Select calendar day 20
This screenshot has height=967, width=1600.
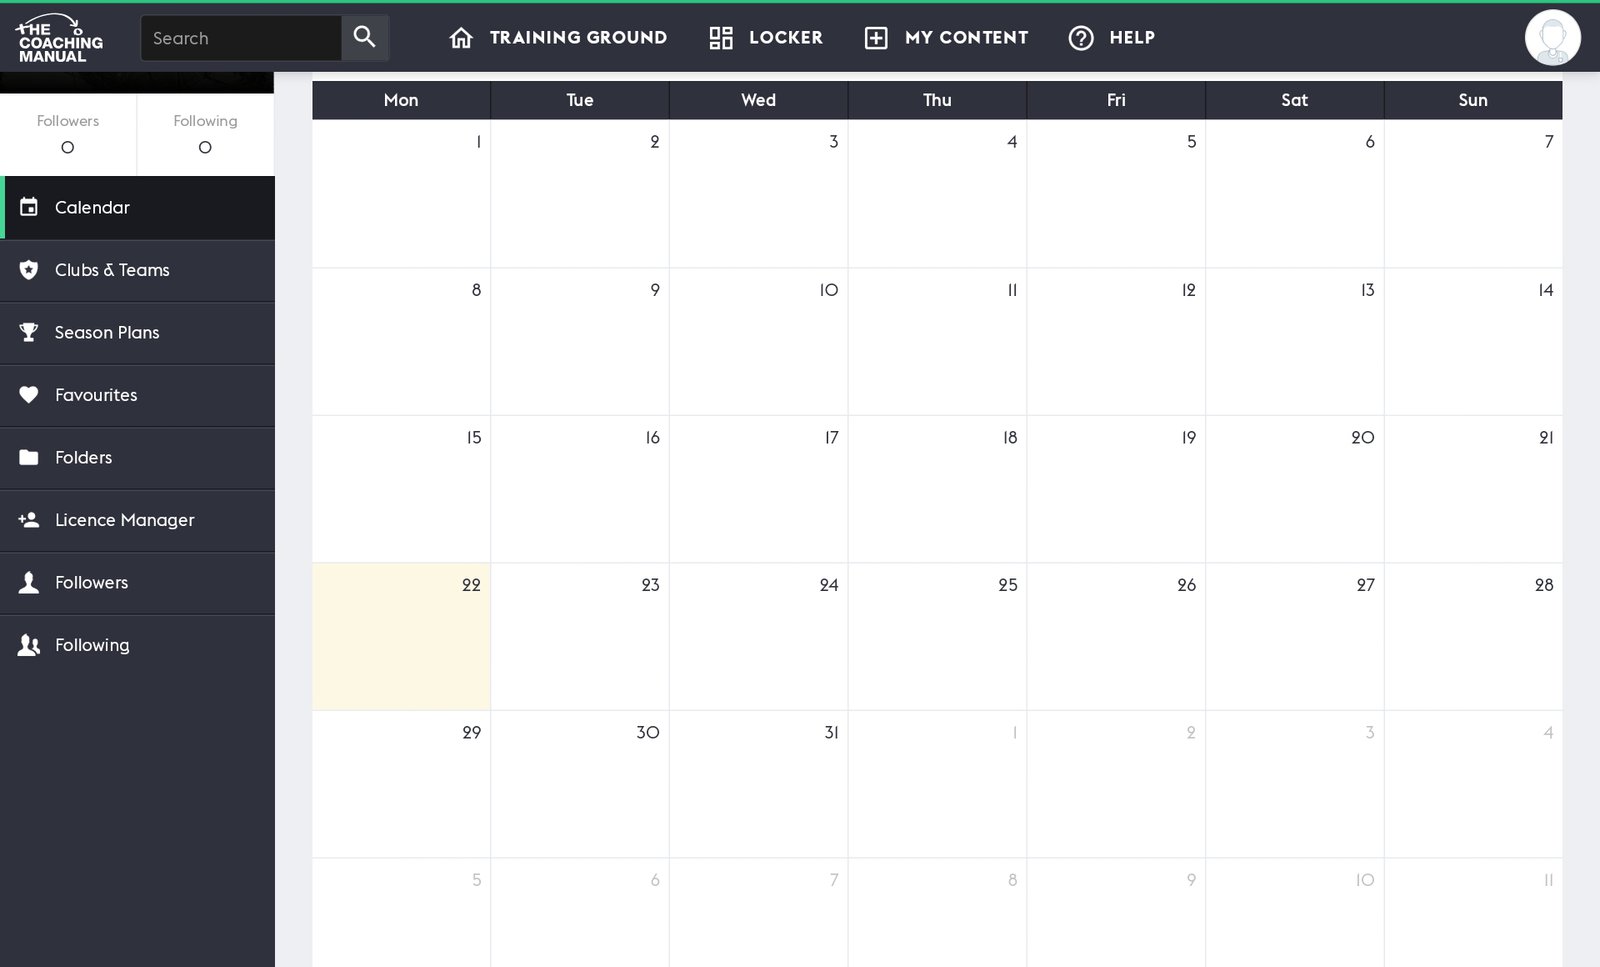pyautogui.click(x=1295, y=489)
